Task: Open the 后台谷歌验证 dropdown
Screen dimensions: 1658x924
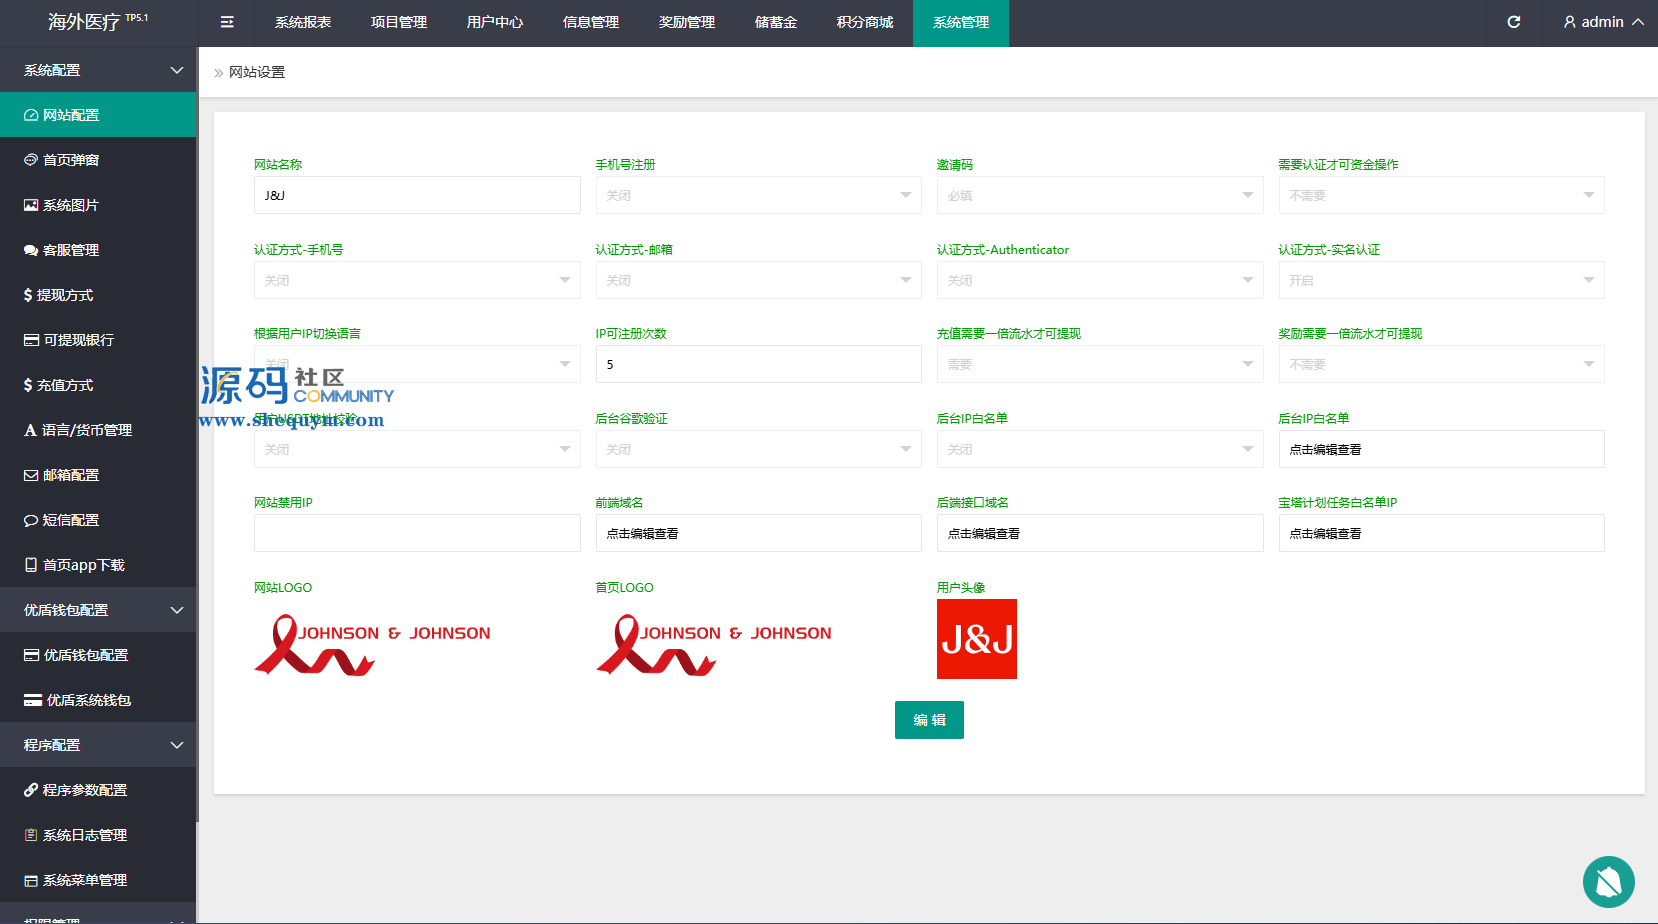Action: tap(758, 449)
